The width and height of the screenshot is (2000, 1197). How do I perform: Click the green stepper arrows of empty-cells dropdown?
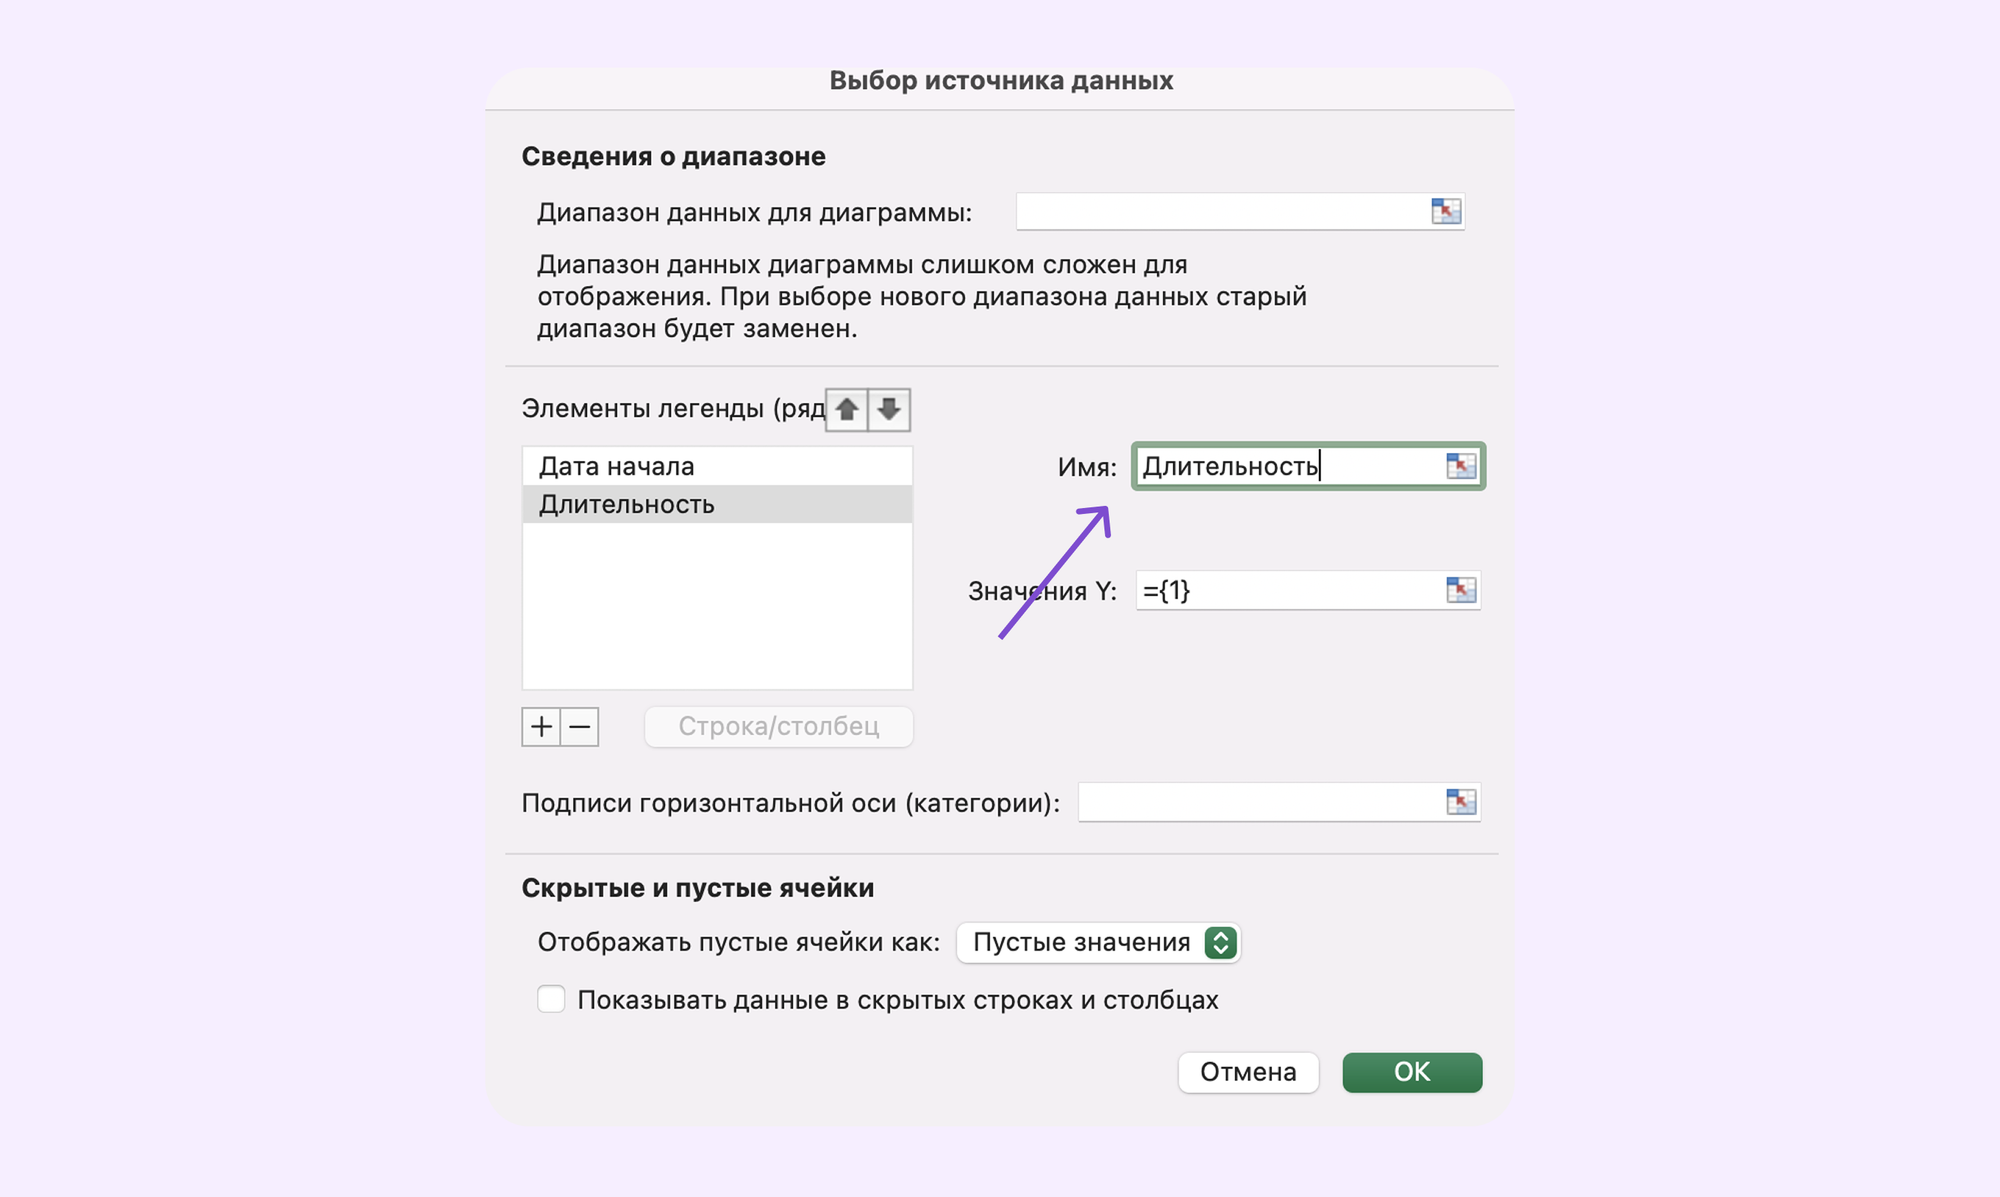1220,942
